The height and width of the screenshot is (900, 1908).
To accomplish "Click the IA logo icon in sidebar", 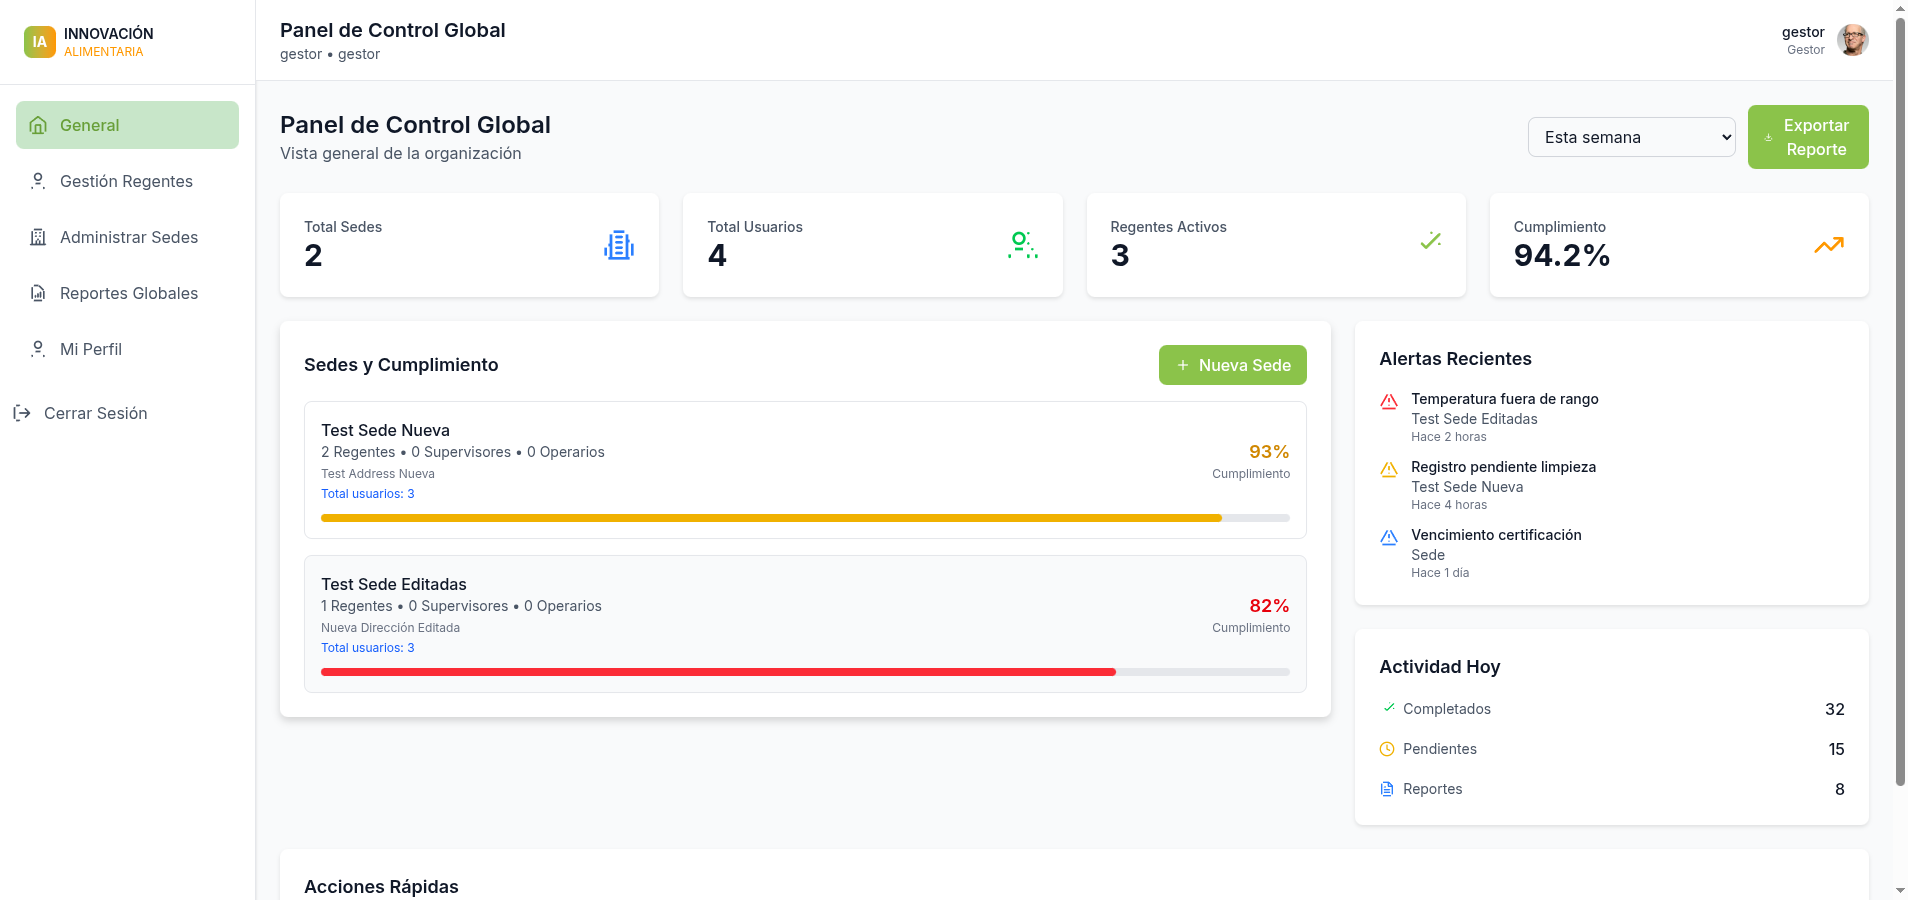I will pyautogui.click(x=39, y=42).
